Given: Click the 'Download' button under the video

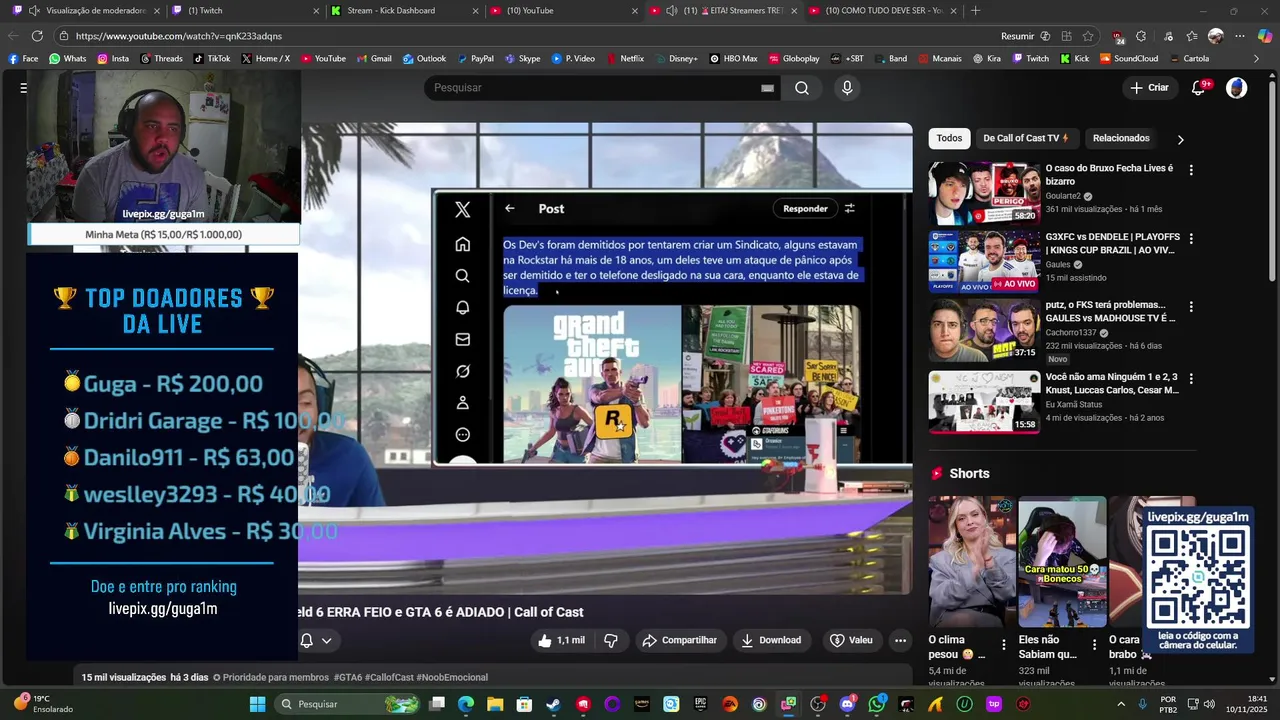Looking at the screenshot, I should (x=771, y=640).
